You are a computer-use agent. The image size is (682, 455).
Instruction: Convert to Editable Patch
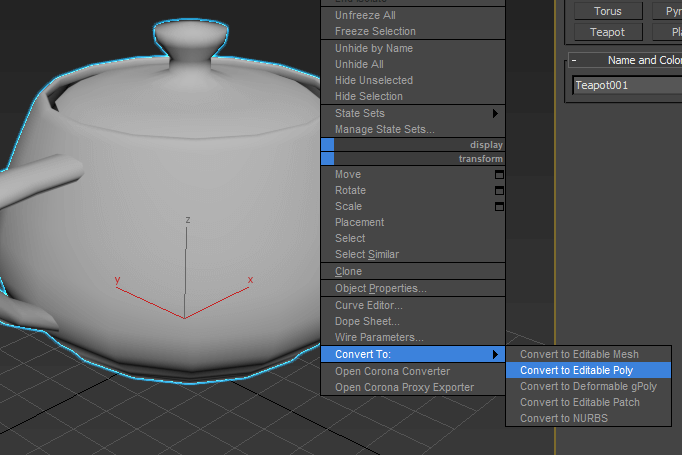point(588,402)
